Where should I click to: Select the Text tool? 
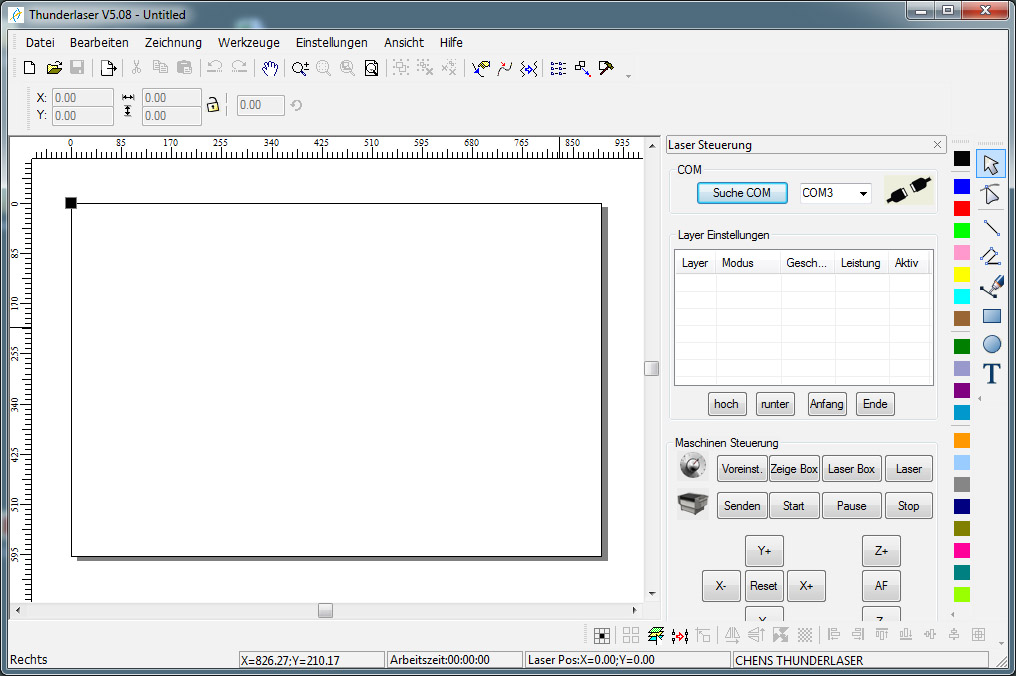click(x=991, y=374)
